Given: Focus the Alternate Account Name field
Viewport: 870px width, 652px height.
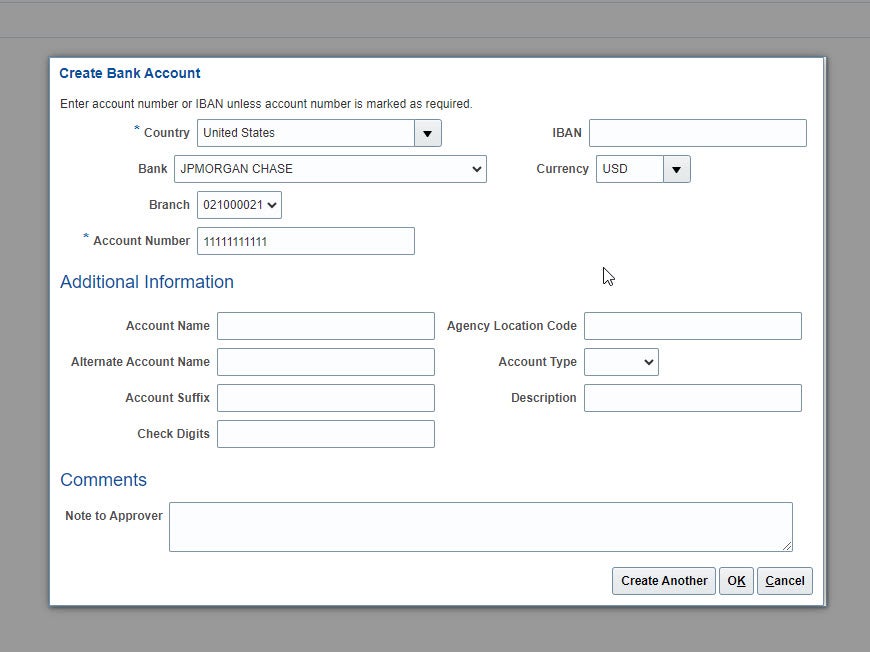Looking at the screenshot, I should coord(325,361).
